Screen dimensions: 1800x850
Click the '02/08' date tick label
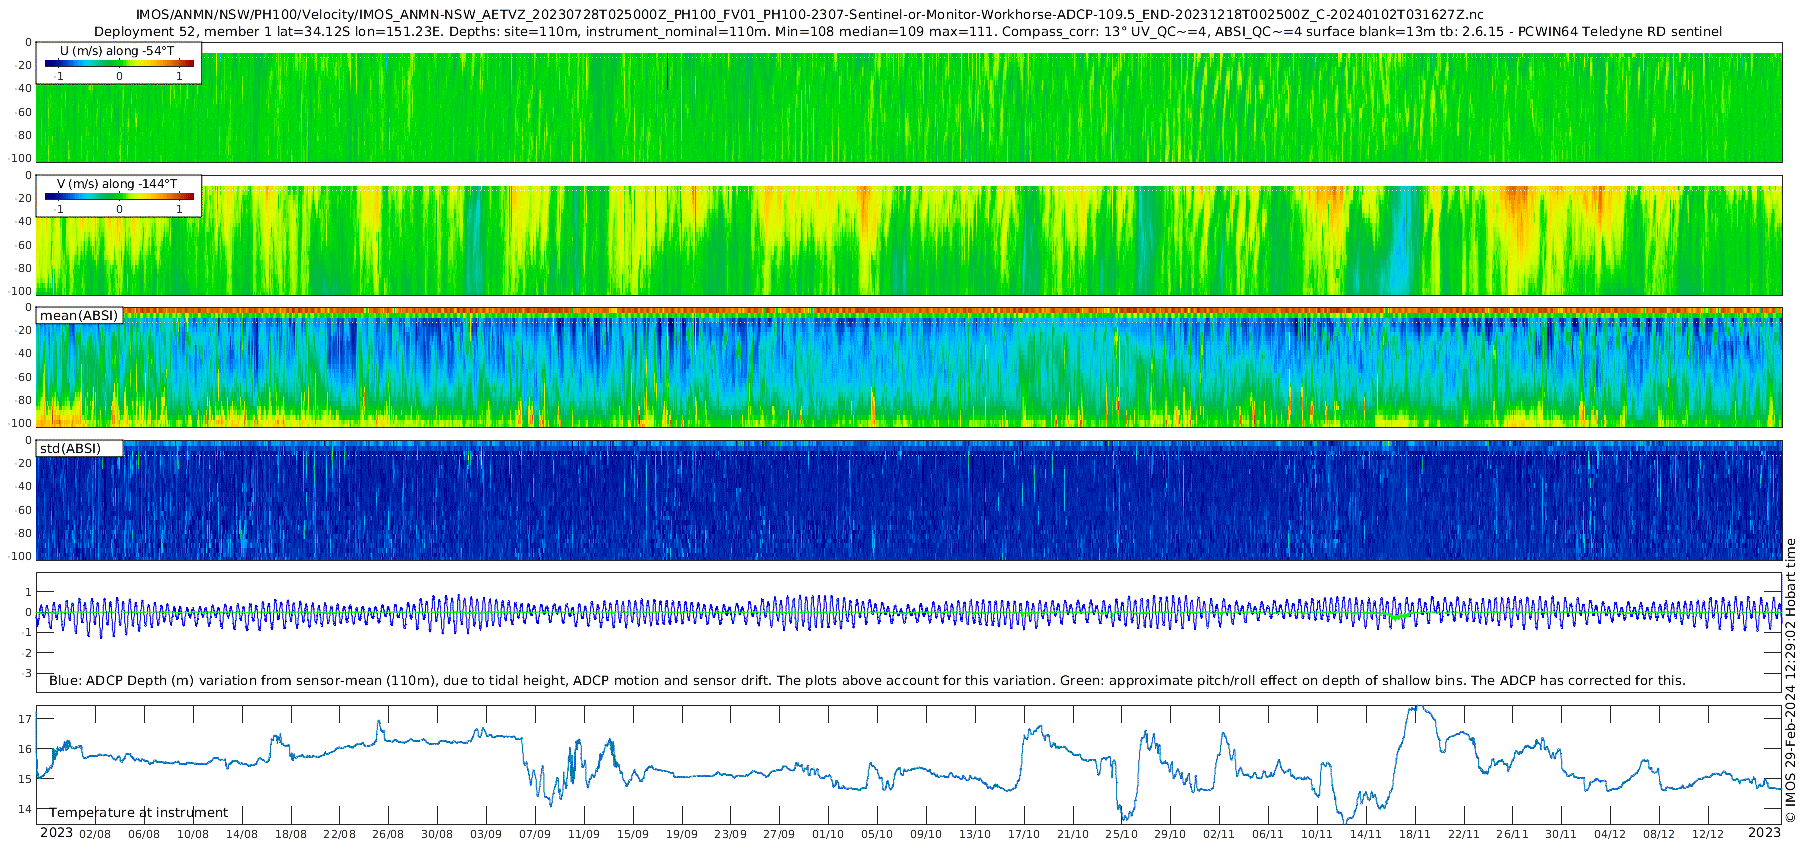[x=95, y=834]
